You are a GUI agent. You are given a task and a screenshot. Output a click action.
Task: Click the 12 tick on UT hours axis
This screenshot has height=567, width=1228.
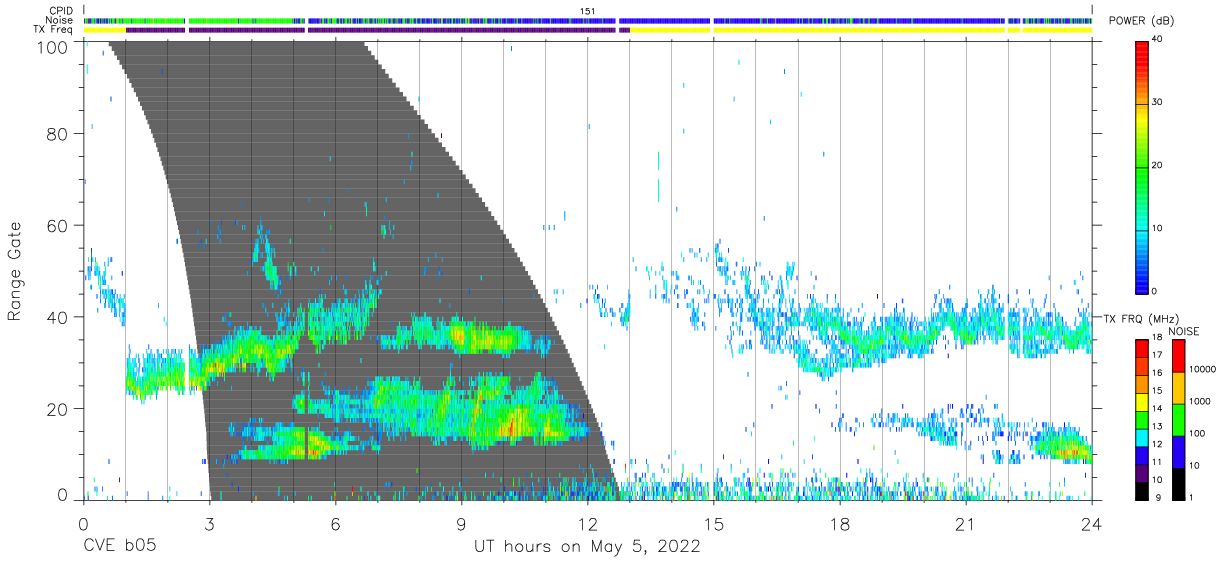pos(587,522)
